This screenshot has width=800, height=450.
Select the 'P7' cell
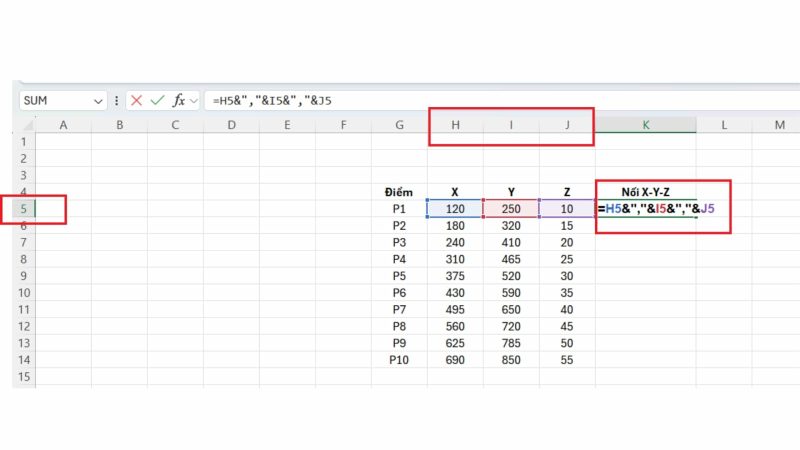[399, 310]
